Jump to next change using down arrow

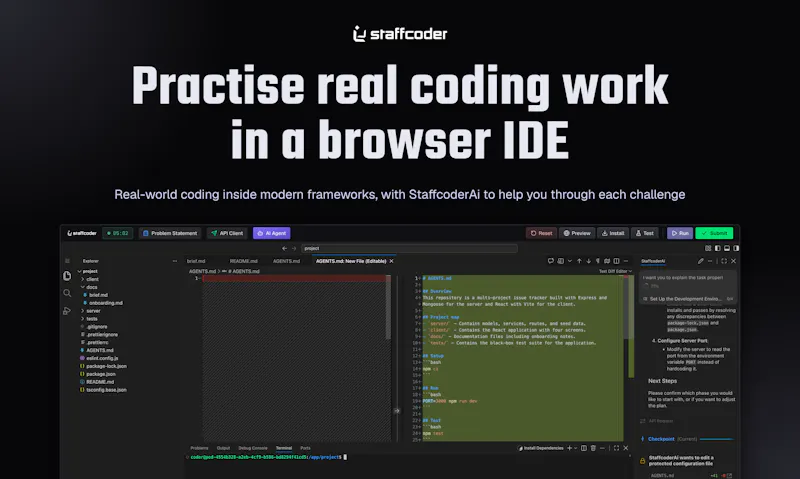pos(588,261)
